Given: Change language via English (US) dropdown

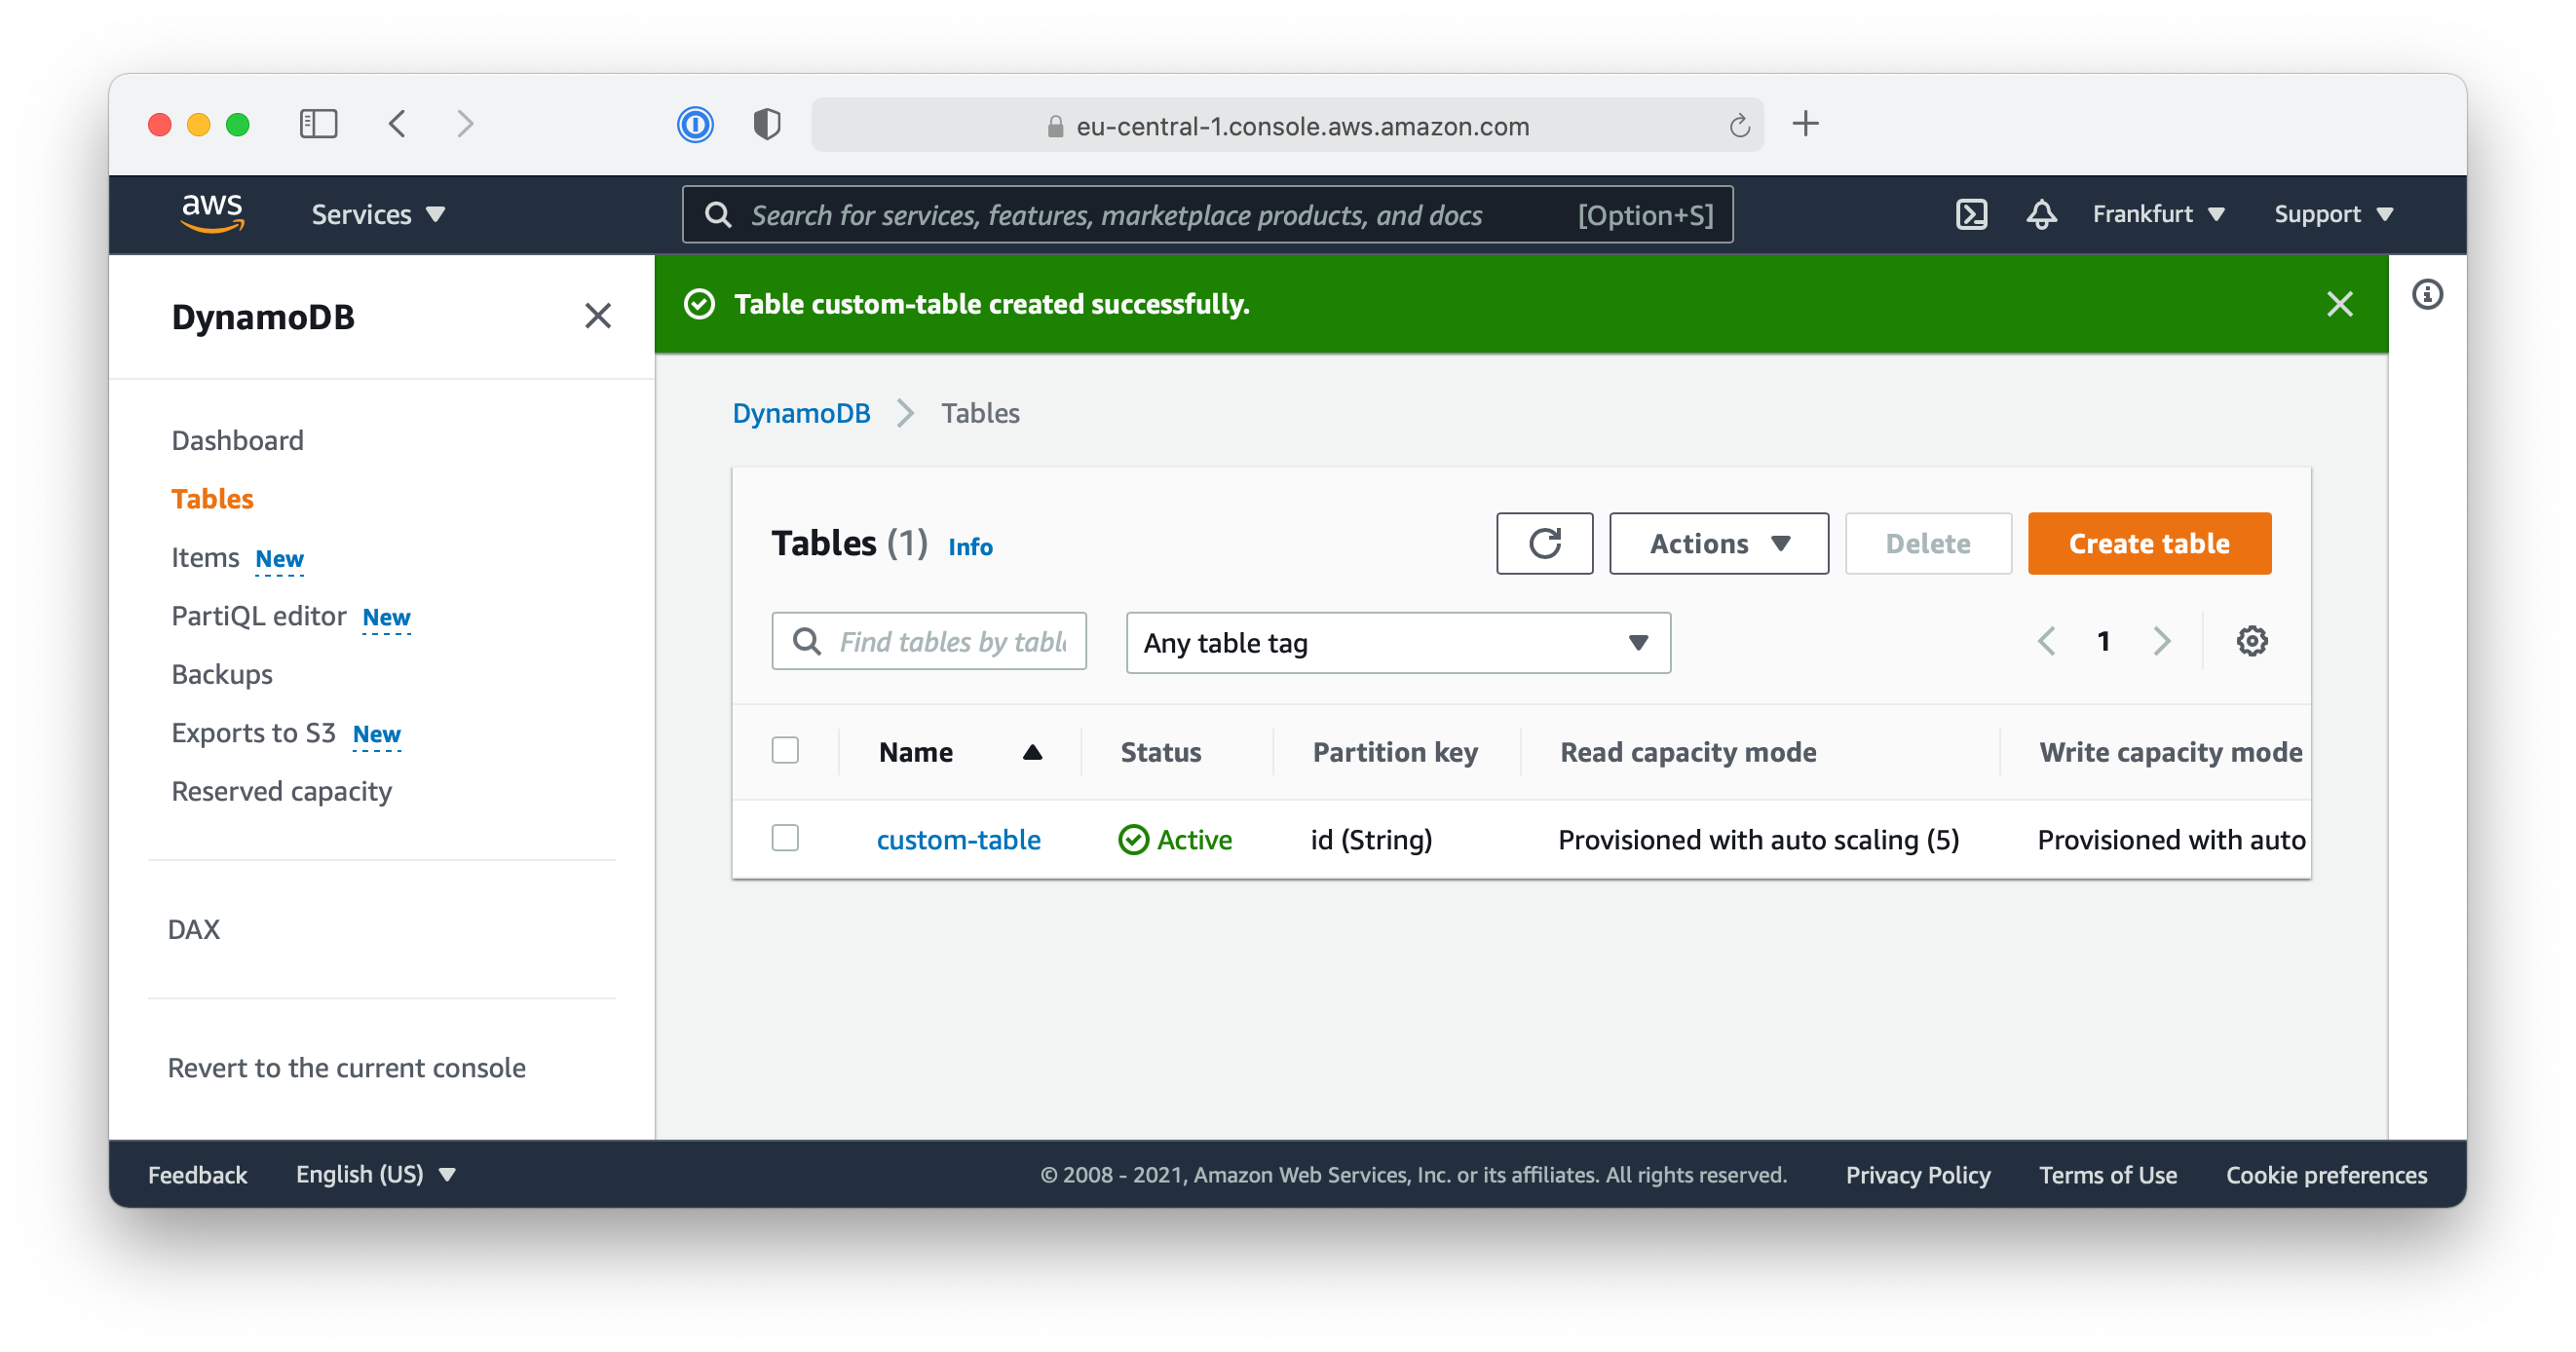Looking at the screenshot, I should pyautogui.click(x=375, y=1174).
